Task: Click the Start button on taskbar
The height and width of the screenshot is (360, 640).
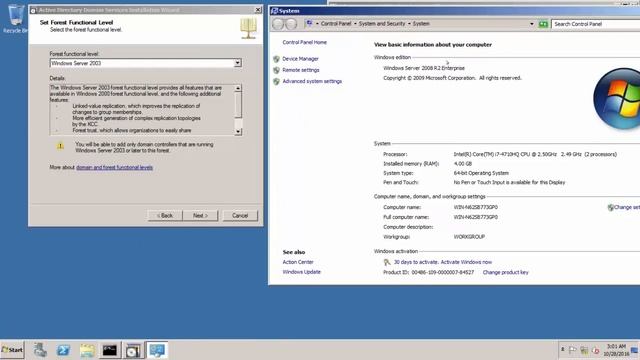Action: (12, 350)
